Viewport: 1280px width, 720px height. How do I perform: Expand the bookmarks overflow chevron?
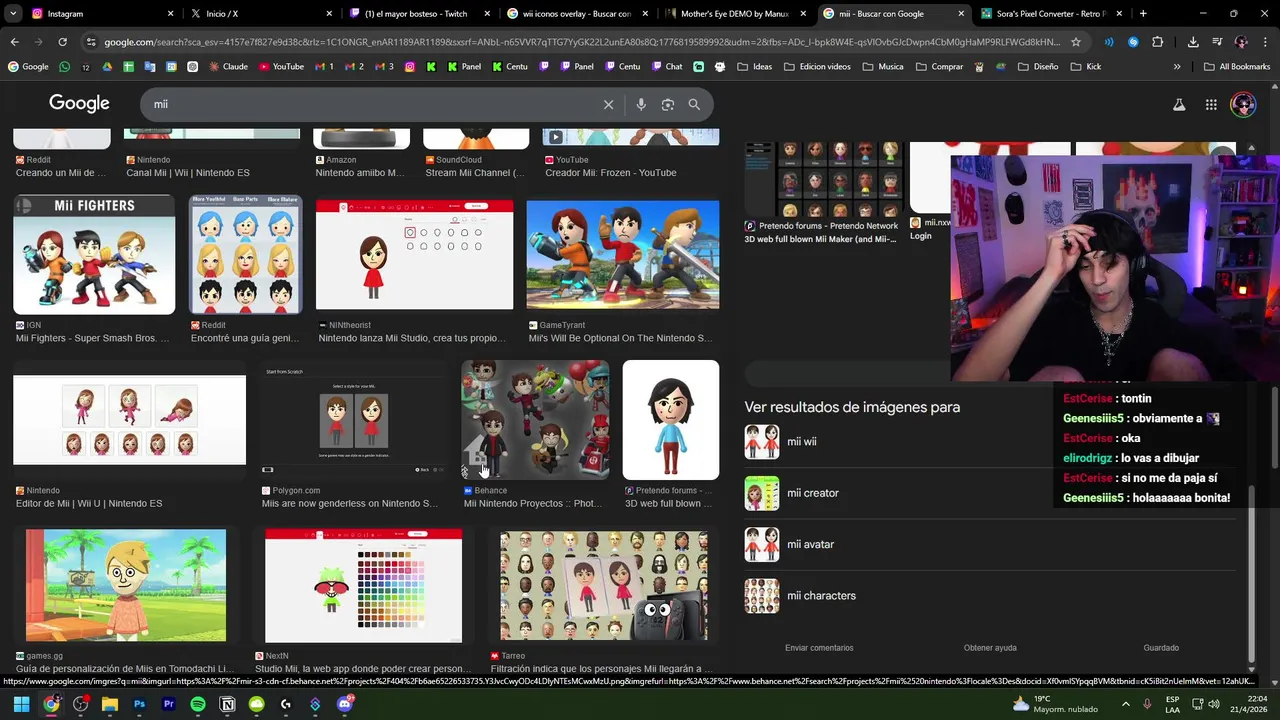click(1177, 67)
